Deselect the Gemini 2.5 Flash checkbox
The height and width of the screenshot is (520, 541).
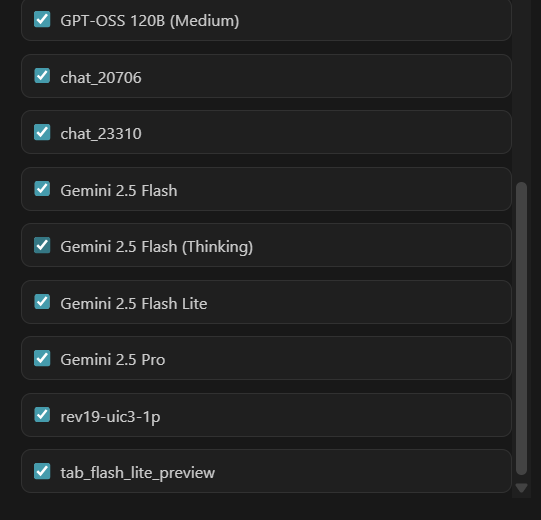click(42, 189)
